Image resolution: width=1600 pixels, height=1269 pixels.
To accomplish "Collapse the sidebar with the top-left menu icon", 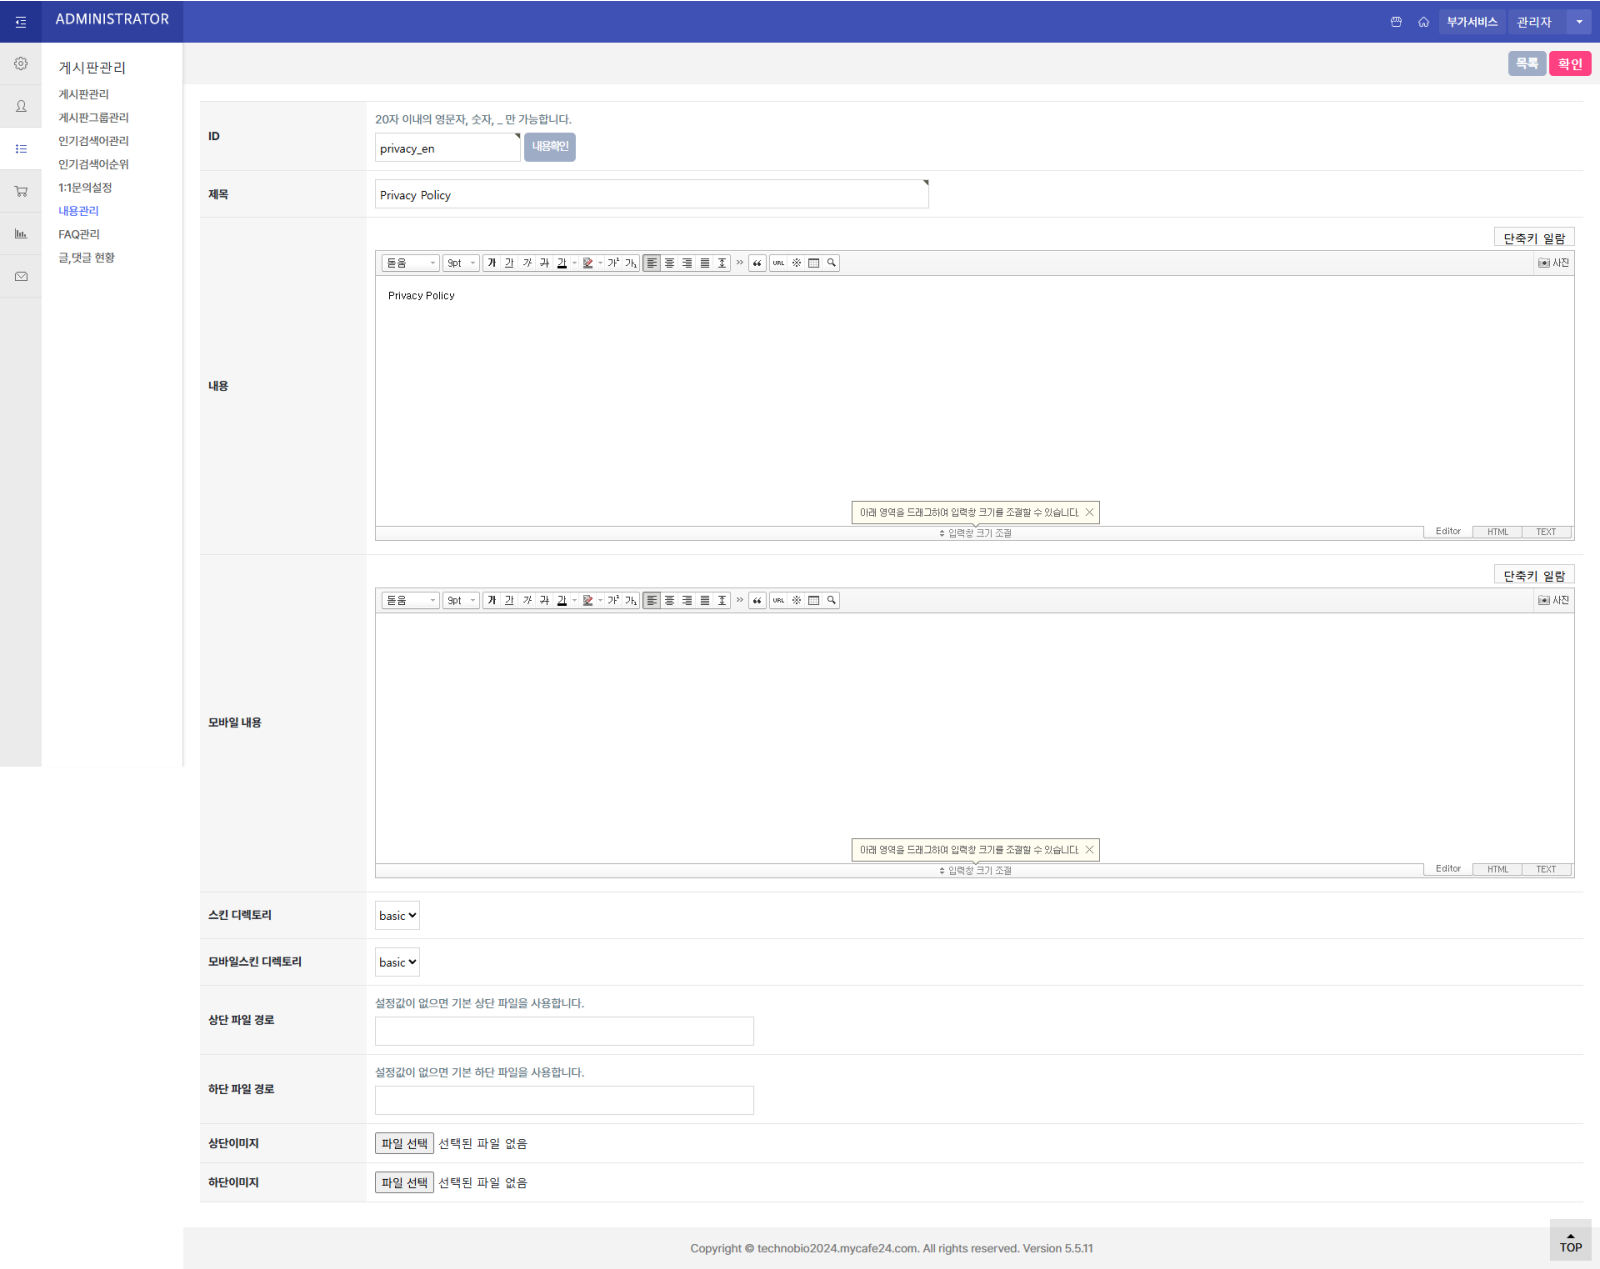I will tap(21, 22).
